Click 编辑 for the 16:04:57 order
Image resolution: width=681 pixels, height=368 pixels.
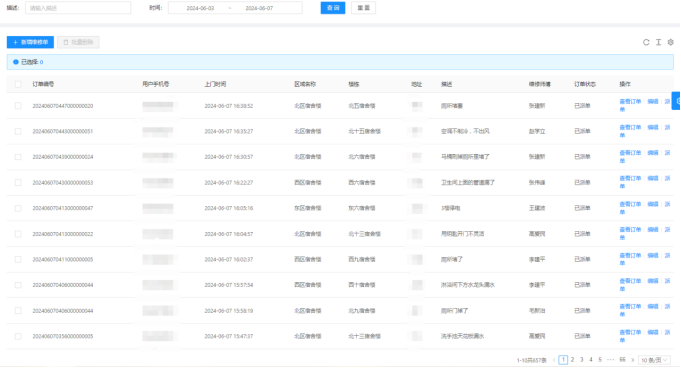click(653, 230)
